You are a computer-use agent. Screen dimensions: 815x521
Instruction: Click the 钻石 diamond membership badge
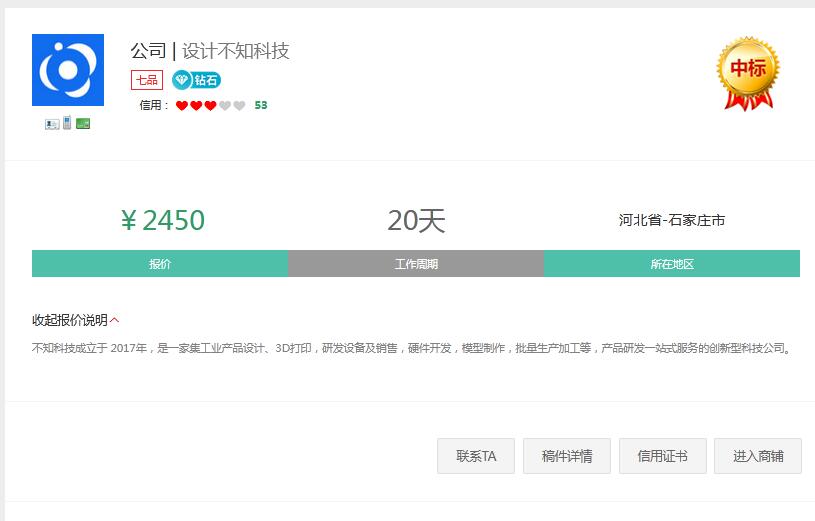pyautogui.click(x=196, y=80)
